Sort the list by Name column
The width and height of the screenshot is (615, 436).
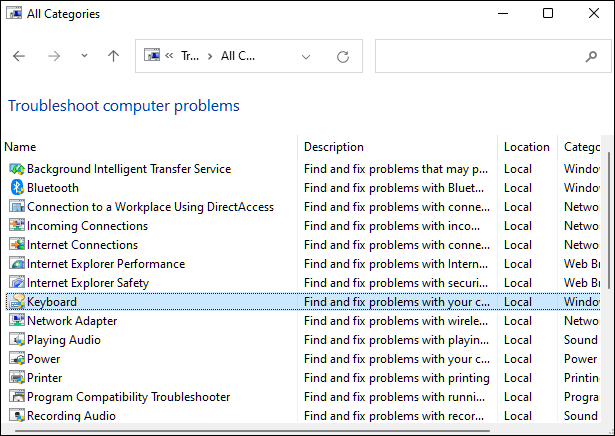[x=150, y=147]
